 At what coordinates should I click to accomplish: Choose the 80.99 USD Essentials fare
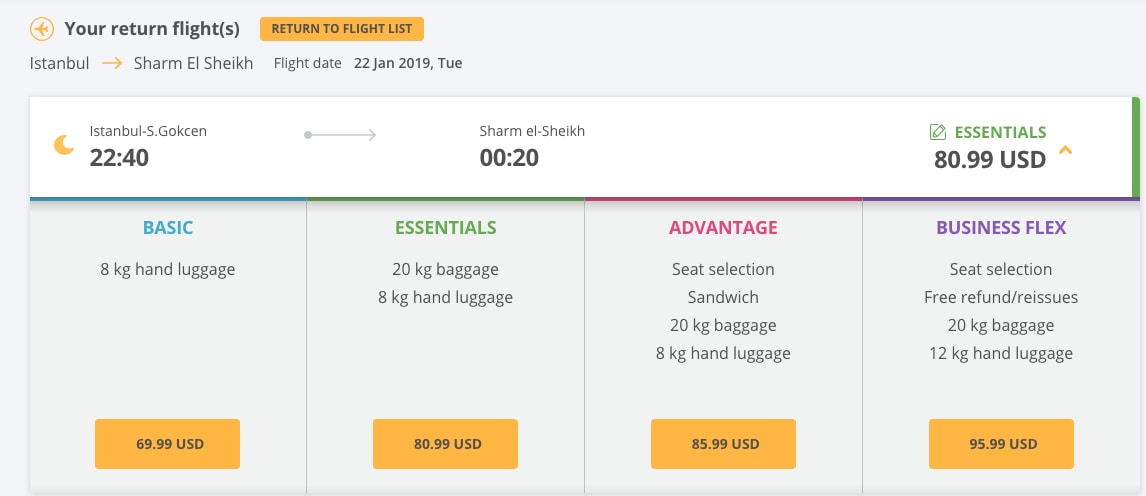[x=445, y=443]
